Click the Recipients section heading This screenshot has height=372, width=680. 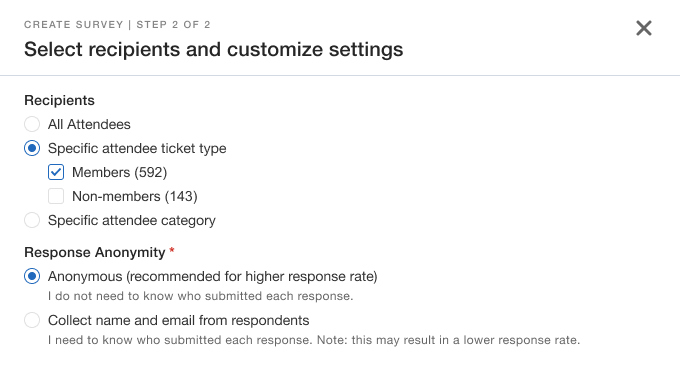[59, 100]
